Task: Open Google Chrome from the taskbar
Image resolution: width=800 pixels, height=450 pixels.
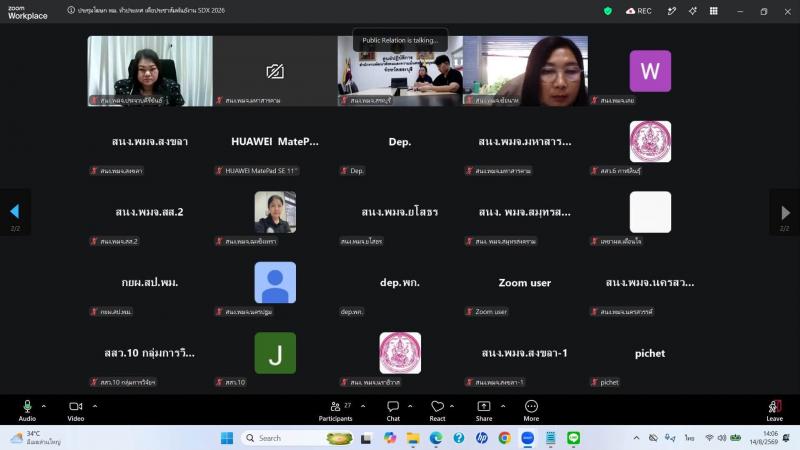Action: (x=505, y=438)
